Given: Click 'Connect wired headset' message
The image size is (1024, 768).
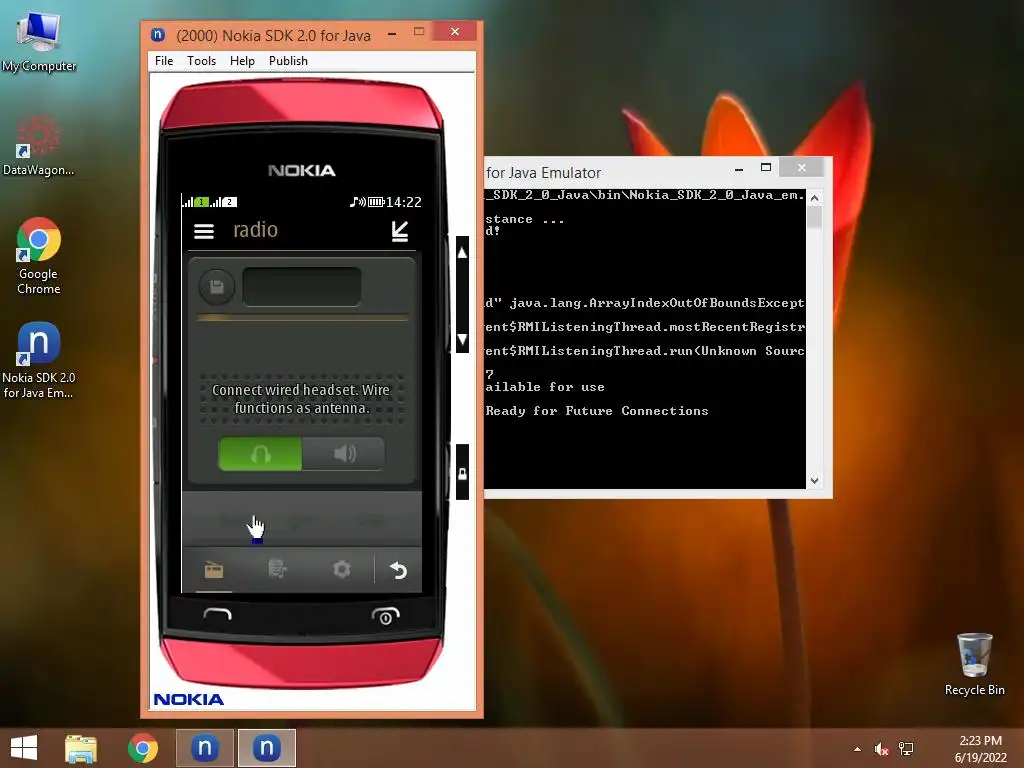Looking at the screenshot, I should [x=301, y=399].
